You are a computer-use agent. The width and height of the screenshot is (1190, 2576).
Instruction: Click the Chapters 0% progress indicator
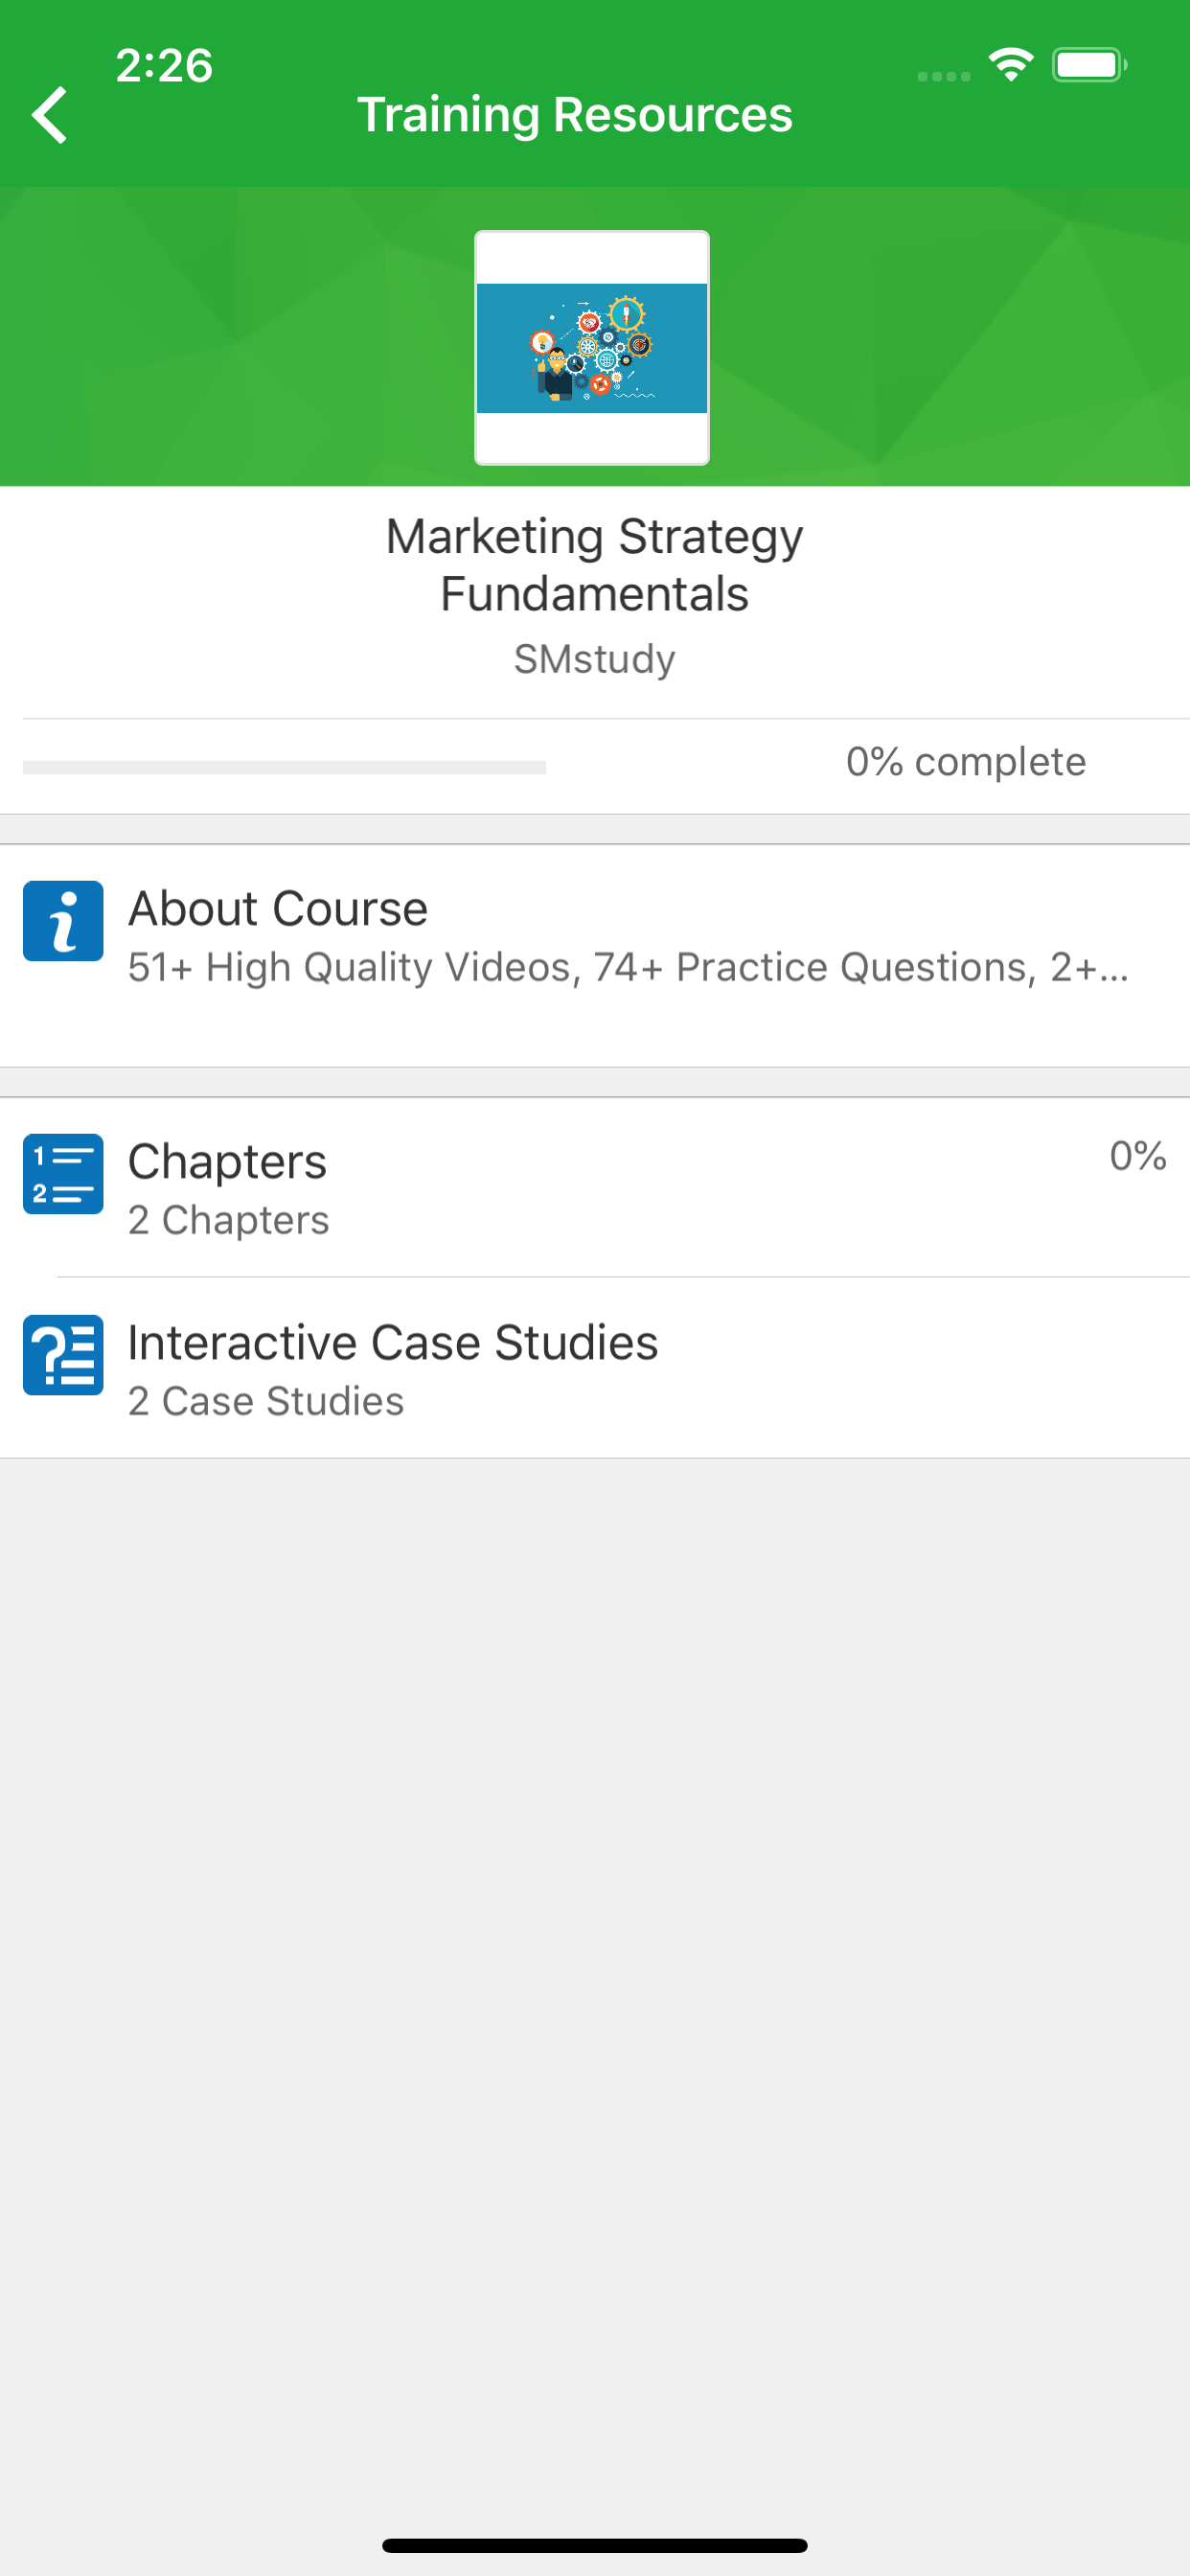coord(1137,1156)
